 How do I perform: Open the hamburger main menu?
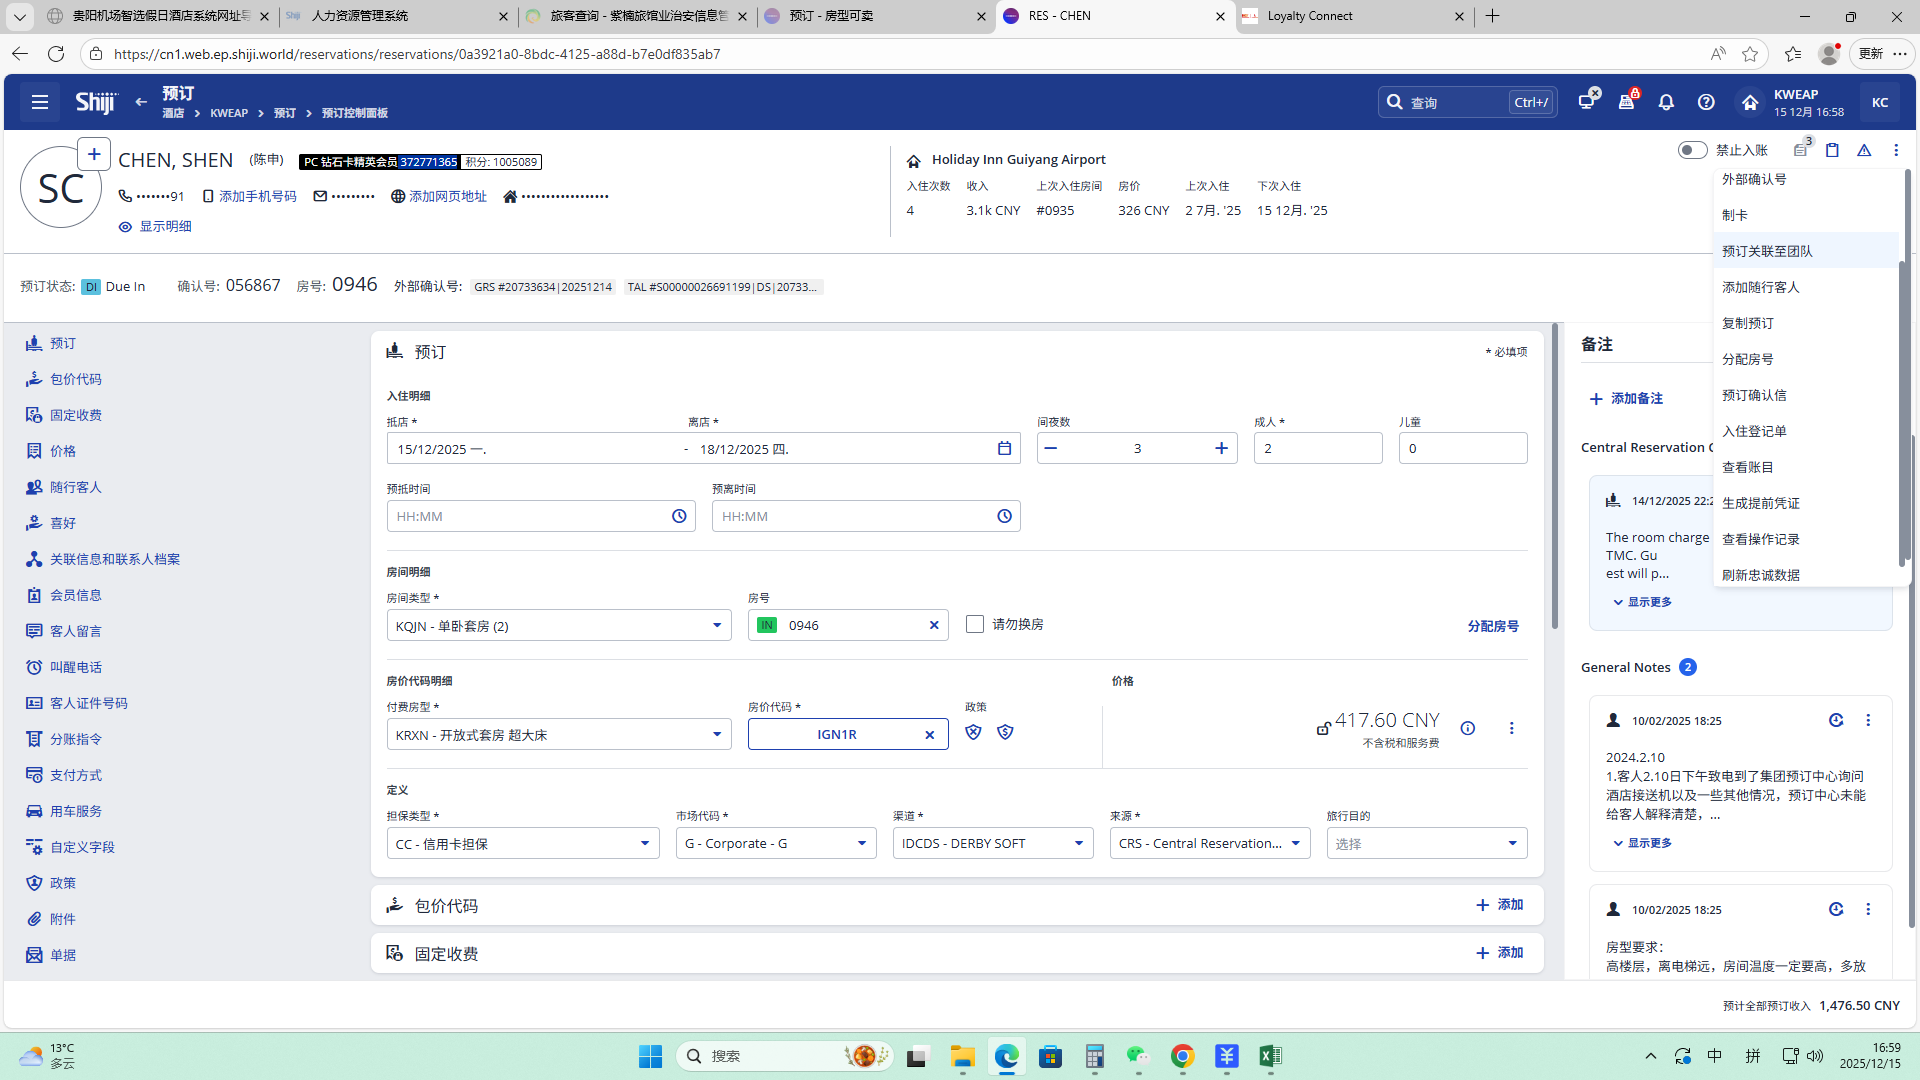[x=40, y=102]
